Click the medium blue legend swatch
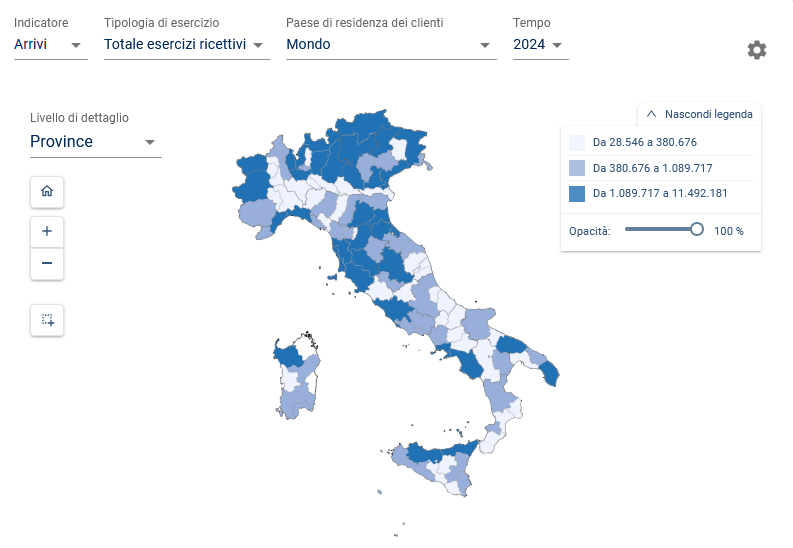793x548 pixels. [x=577, y=168]
